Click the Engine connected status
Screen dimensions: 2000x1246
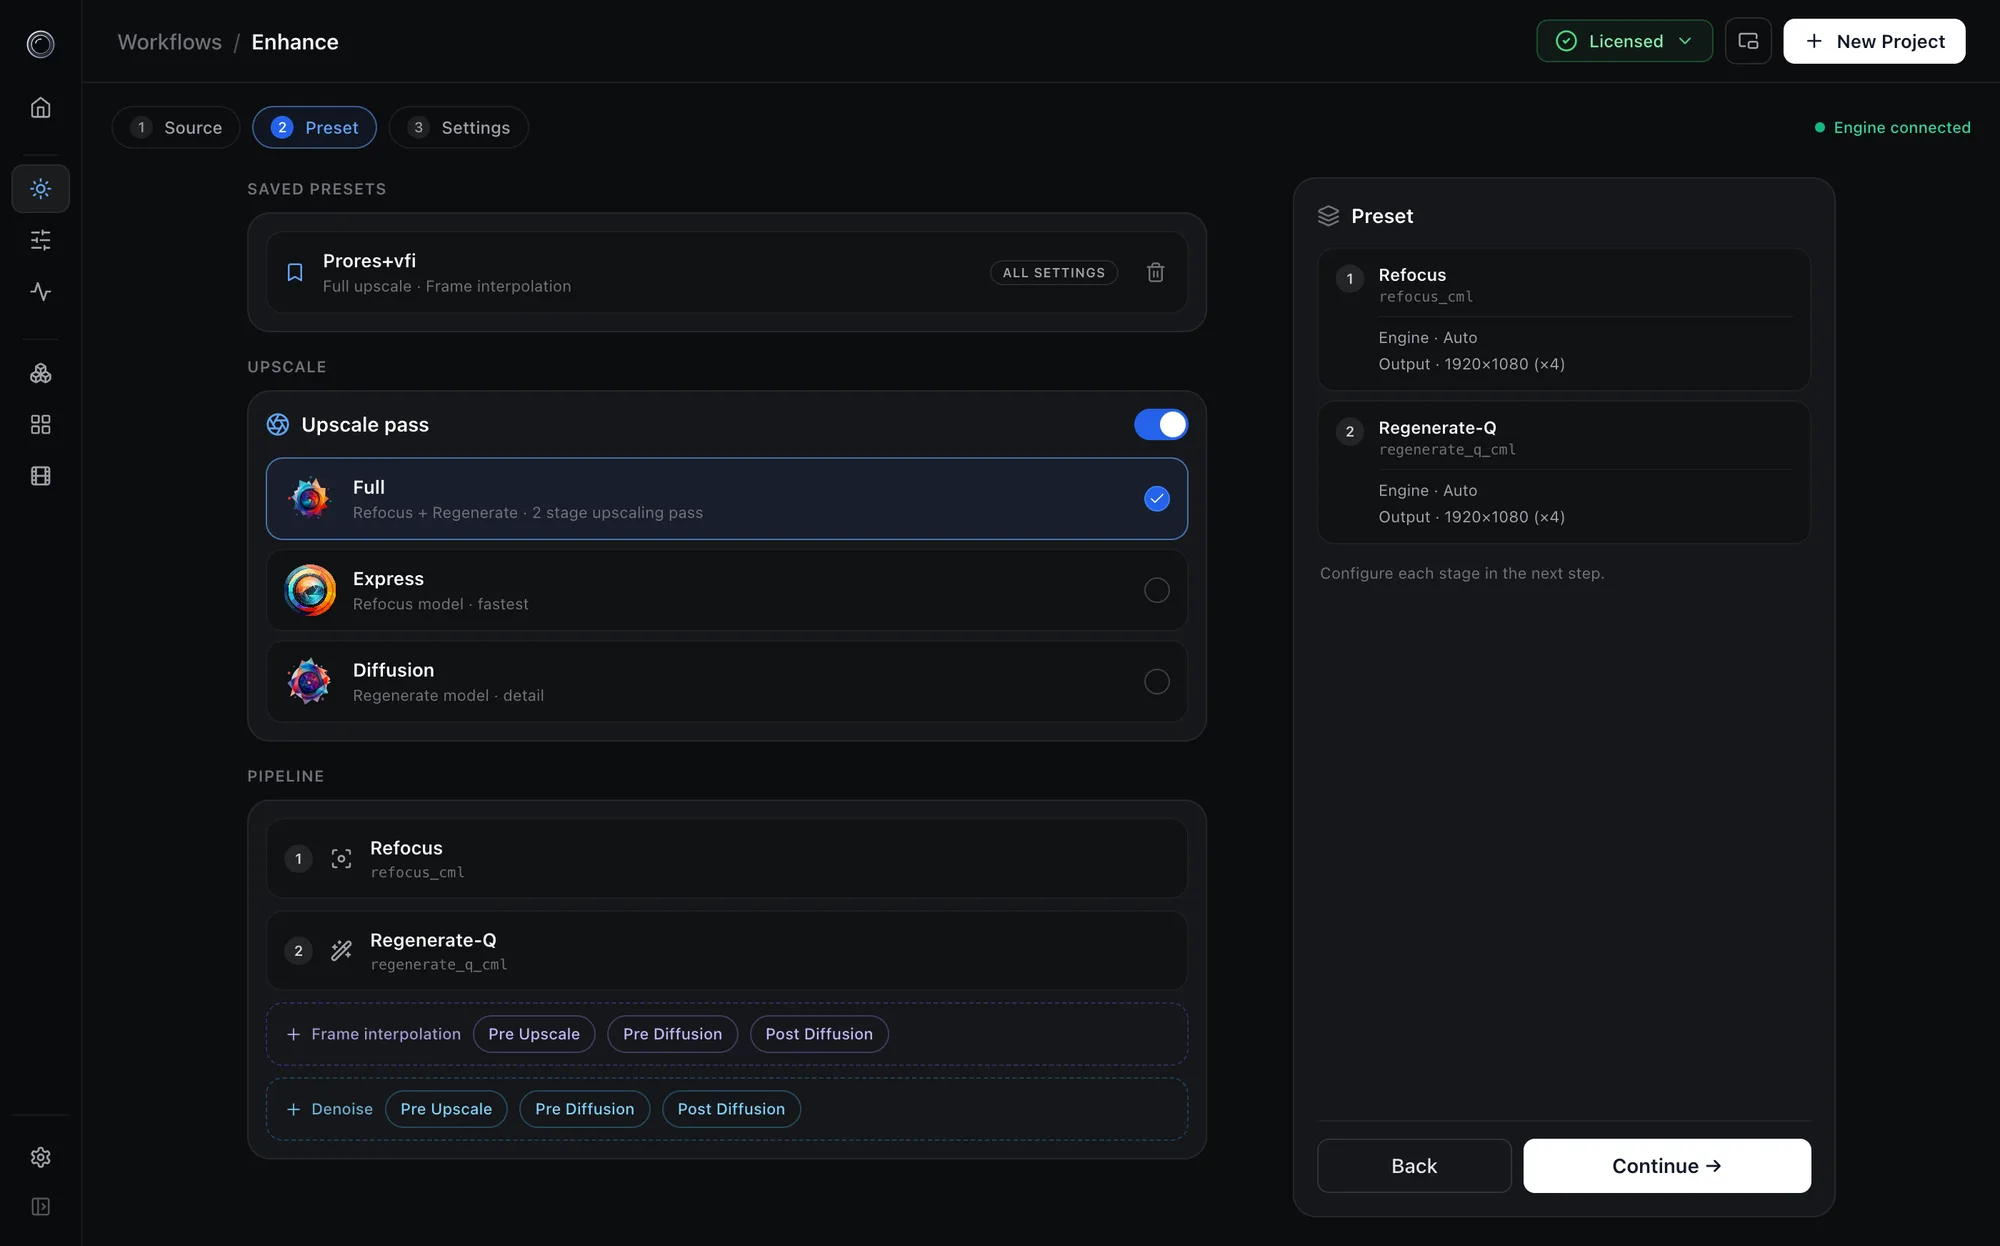click(x=1892, y=127)
